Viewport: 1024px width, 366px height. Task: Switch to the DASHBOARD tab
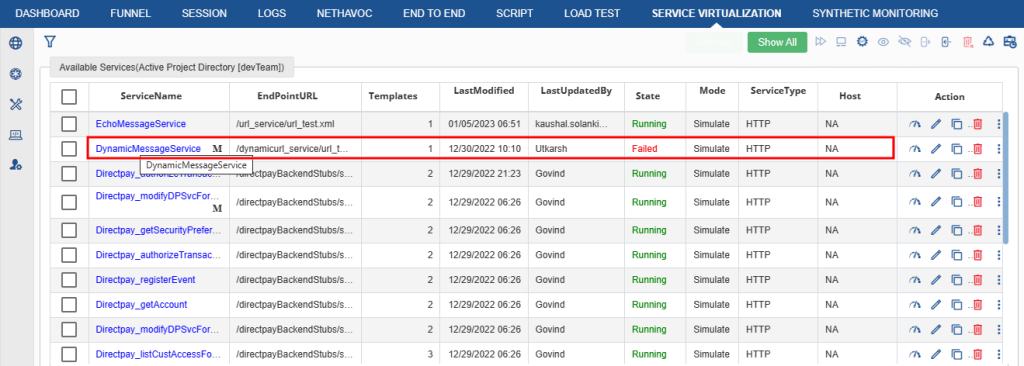click(x=48, y=13)
